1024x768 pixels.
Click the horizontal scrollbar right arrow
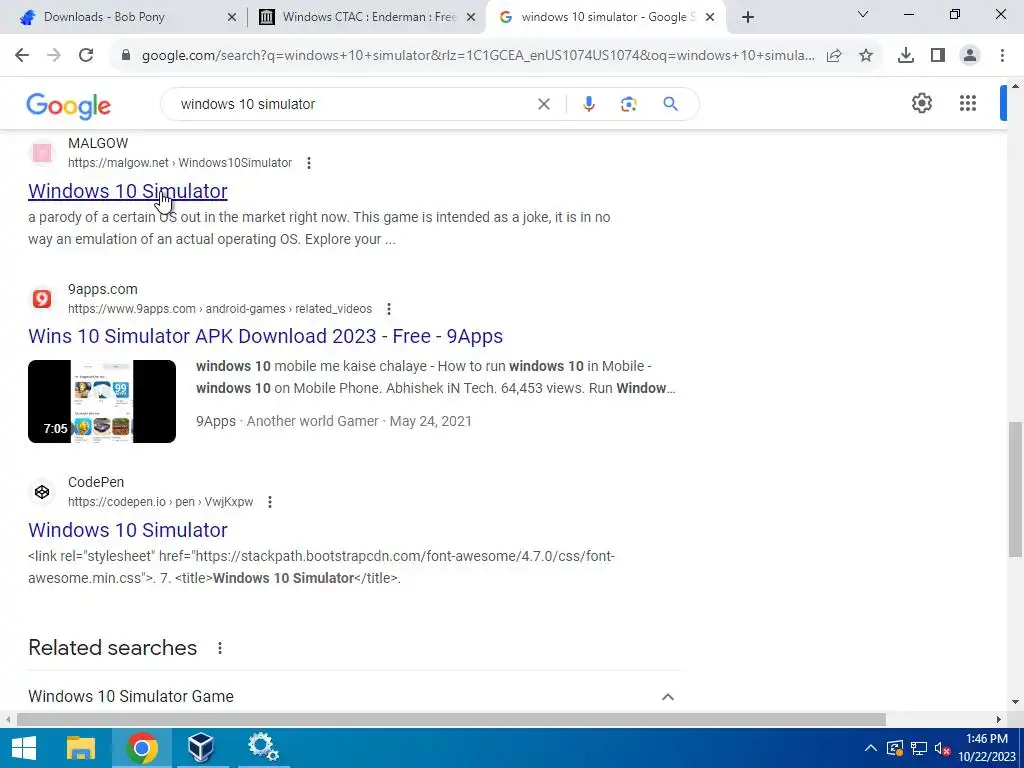click(999, 720)
